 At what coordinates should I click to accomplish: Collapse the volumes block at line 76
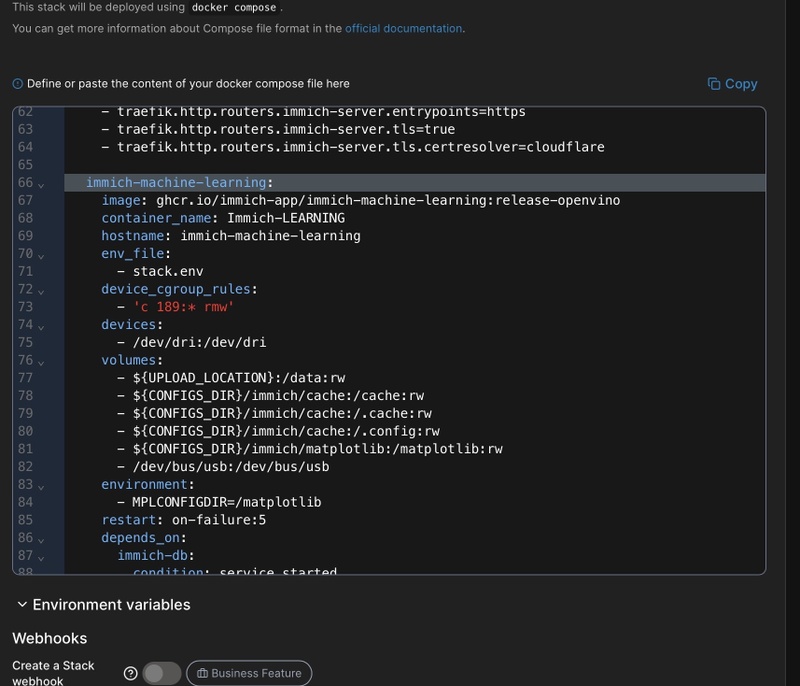coord(41,361)
